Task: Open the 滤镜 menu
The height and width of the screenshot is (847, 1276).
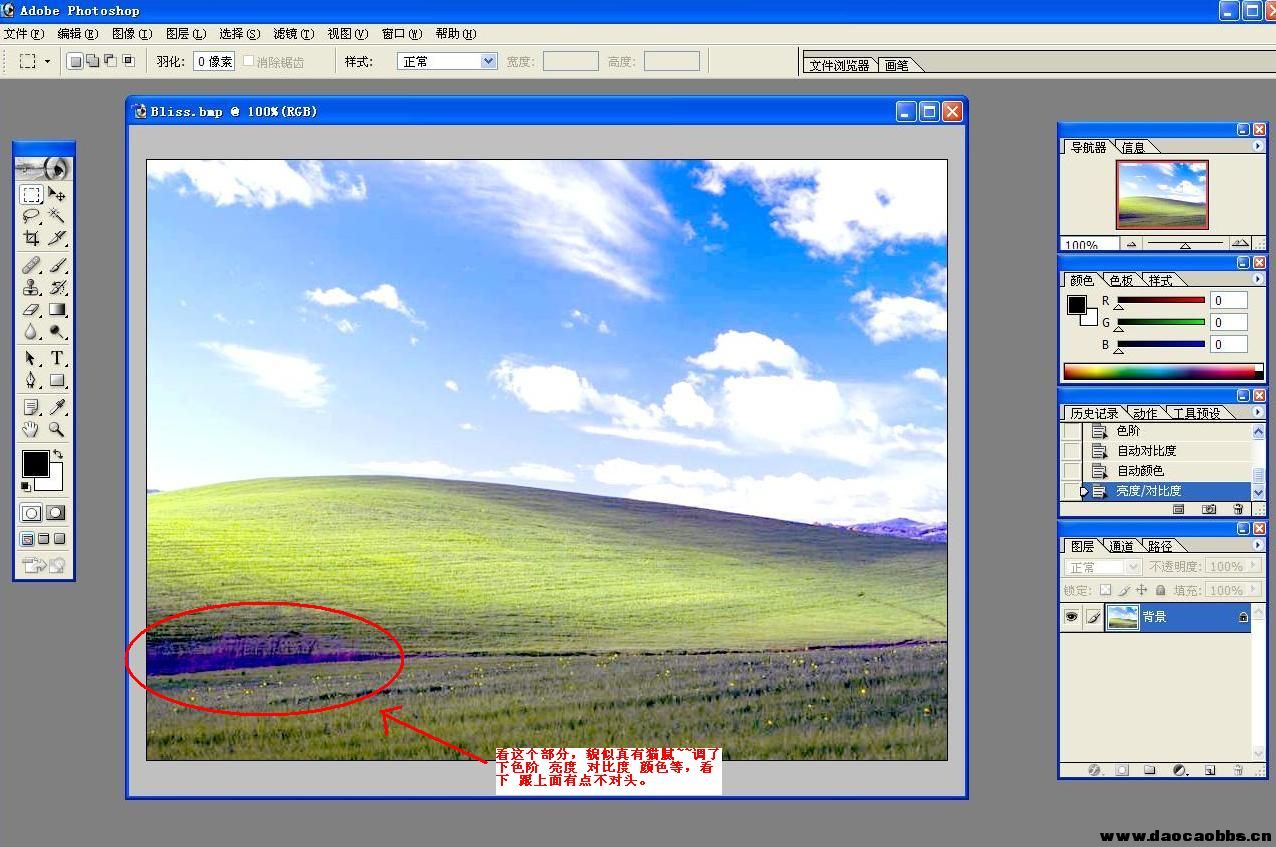Action: pos(294,34)
